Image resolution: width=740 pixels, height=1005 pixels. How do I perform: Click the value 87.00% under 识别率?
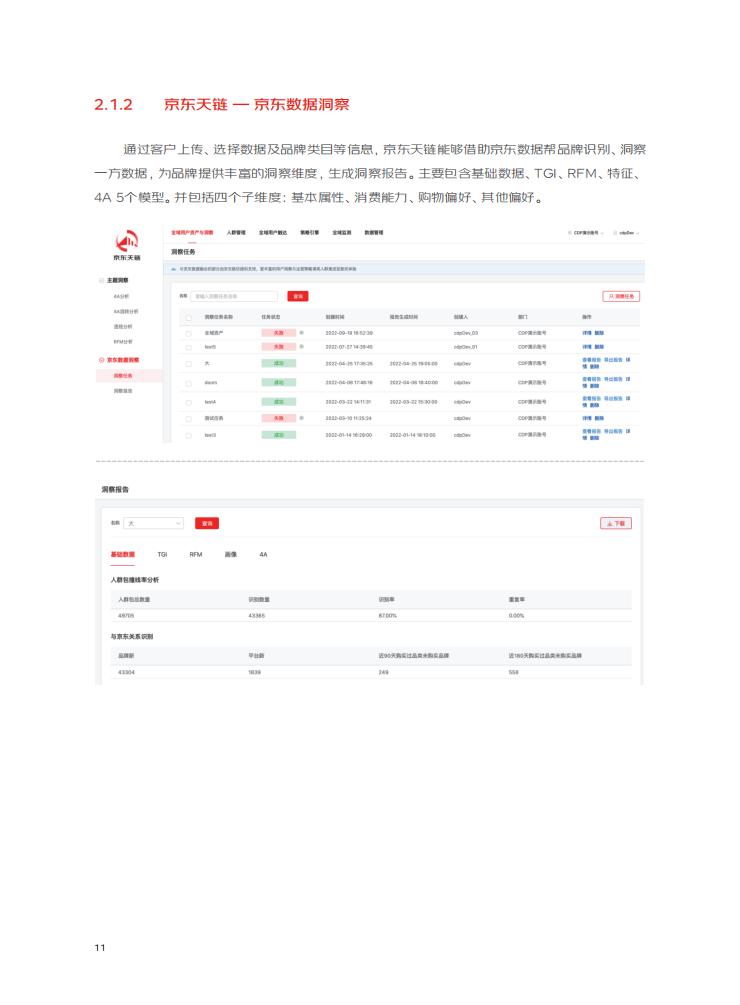388,615
